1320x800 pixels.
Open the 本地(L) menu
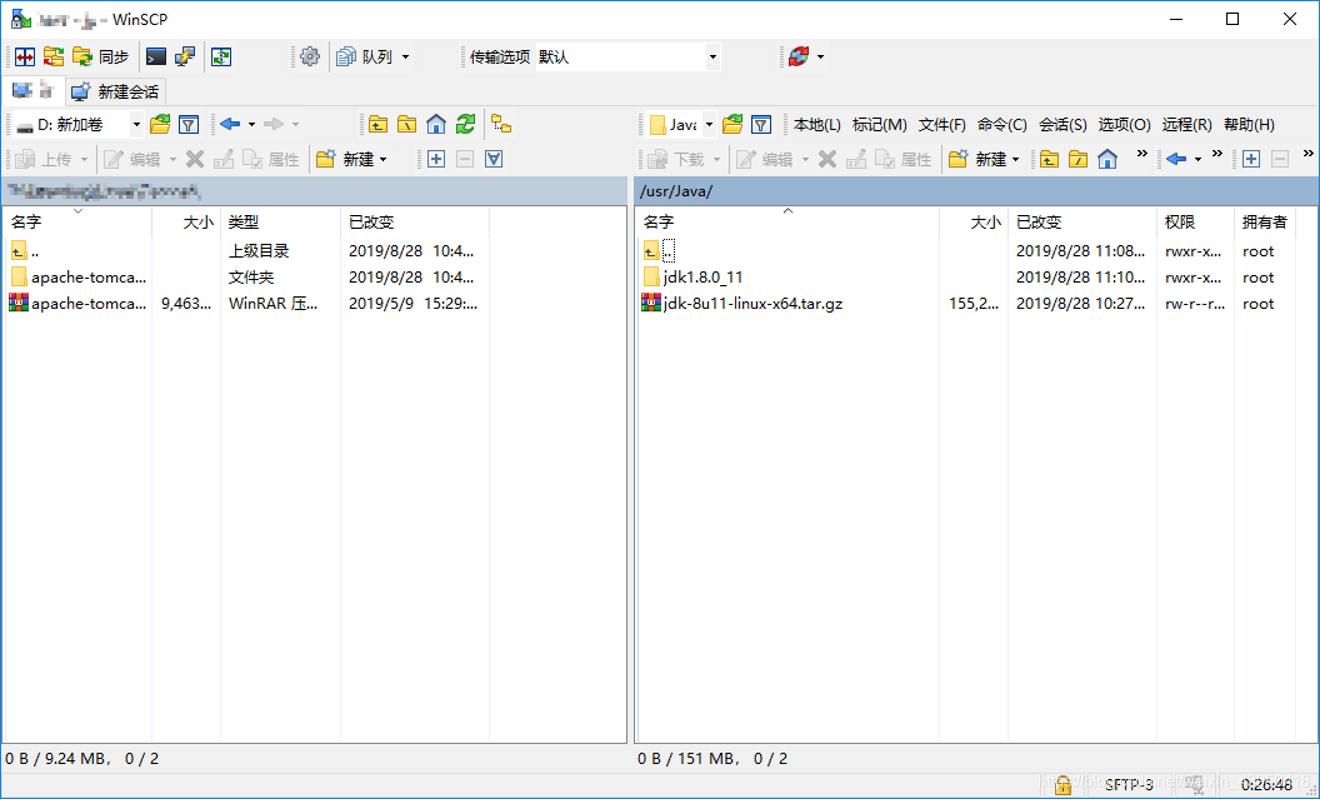(x=817, y=125)
